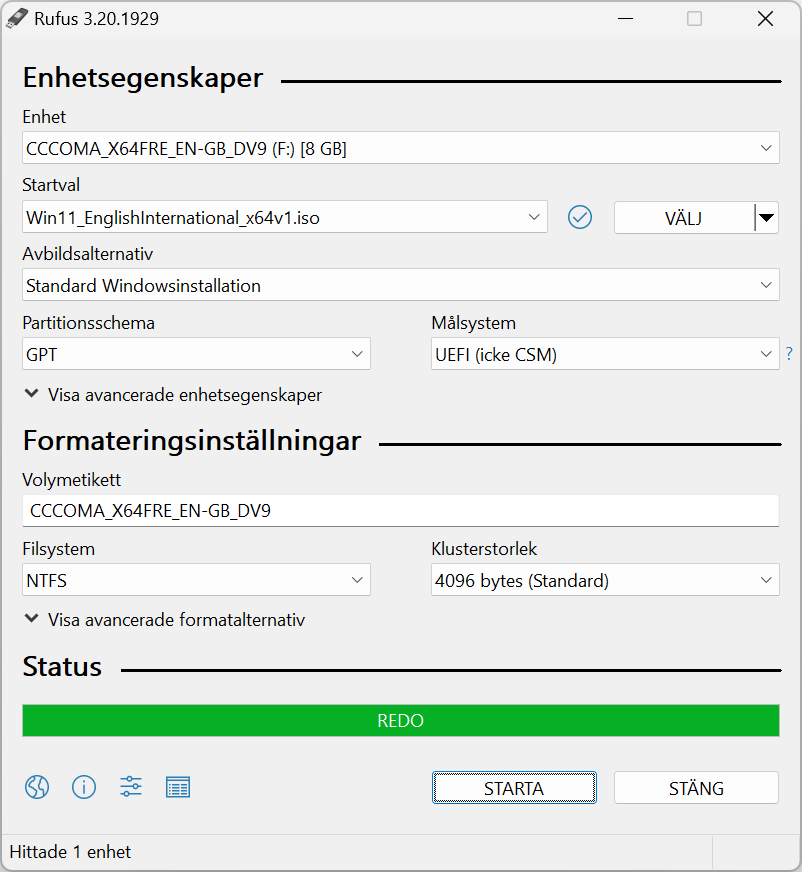The width and height of the screenshot is (802, 872).
Task: Open the Avbildsalternativ dropdown
Action: coord(400,285)
